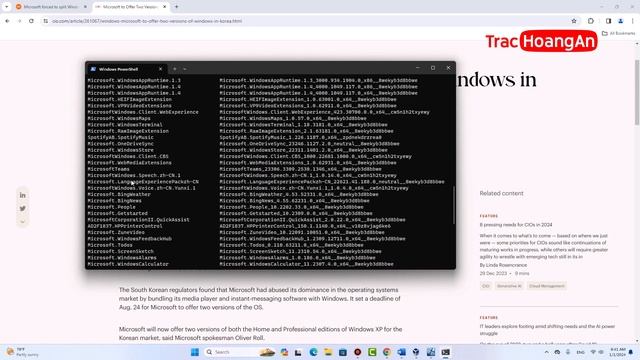This screenshot has width=640, height=360.
Task: Click the PowerShell window vertical scrollbar
Action: 454,205
